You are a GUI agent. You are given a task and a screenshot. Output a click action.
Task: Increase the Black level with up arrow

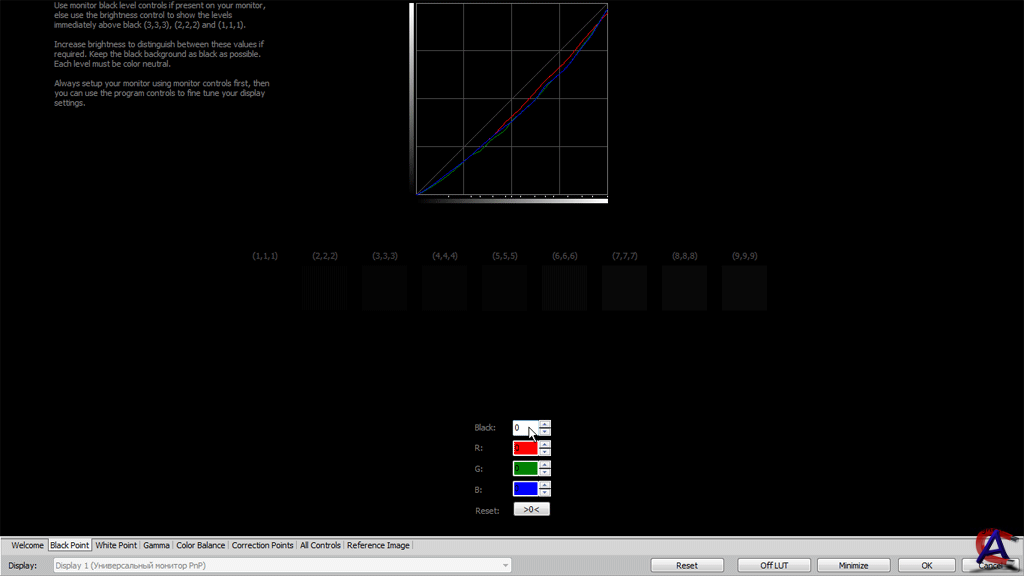(x=545, y=424)
